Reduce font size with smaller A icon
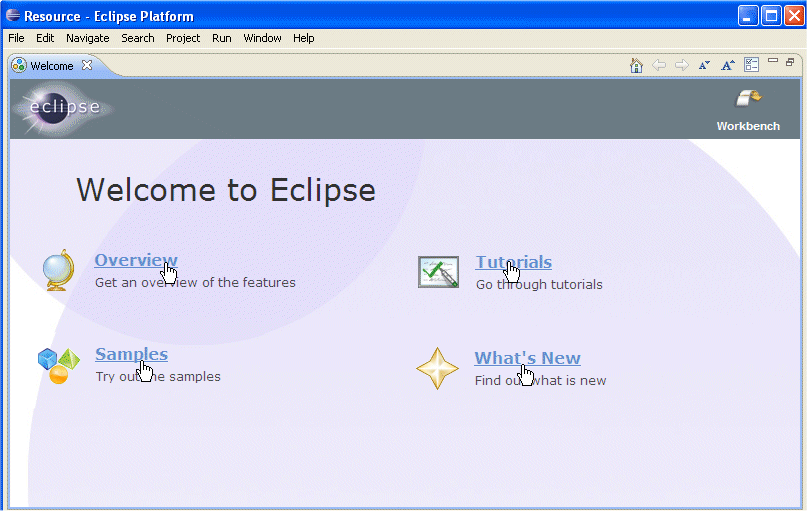This screenshot has height=511, width=807. [x=704, y=65]
